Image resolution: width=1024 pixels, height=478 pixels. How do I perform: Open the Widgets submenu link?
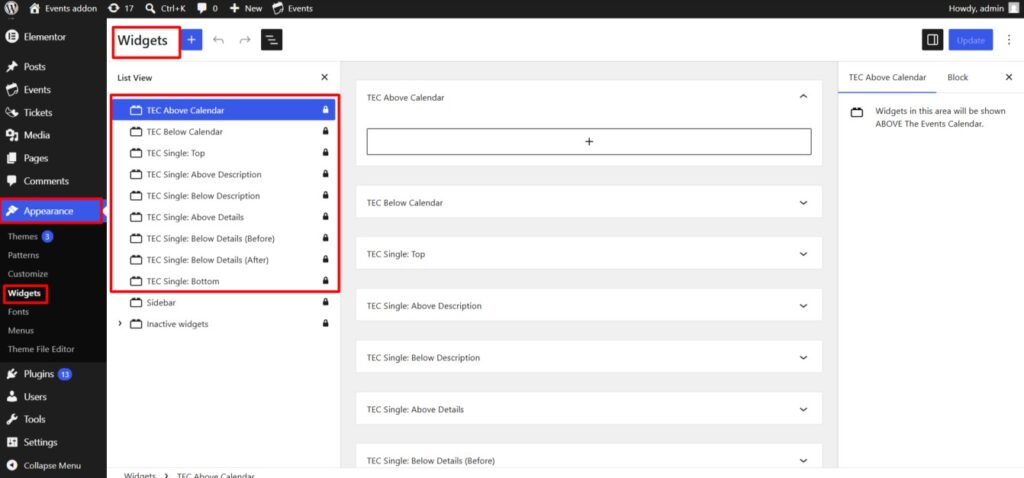pyautogui.click(x=24, y=293)
